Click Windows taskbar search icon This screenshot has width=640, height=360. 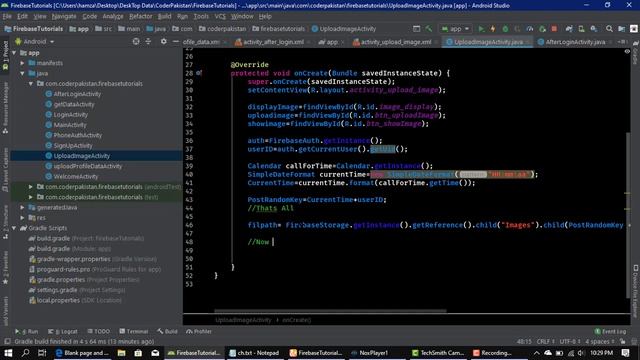25,353
